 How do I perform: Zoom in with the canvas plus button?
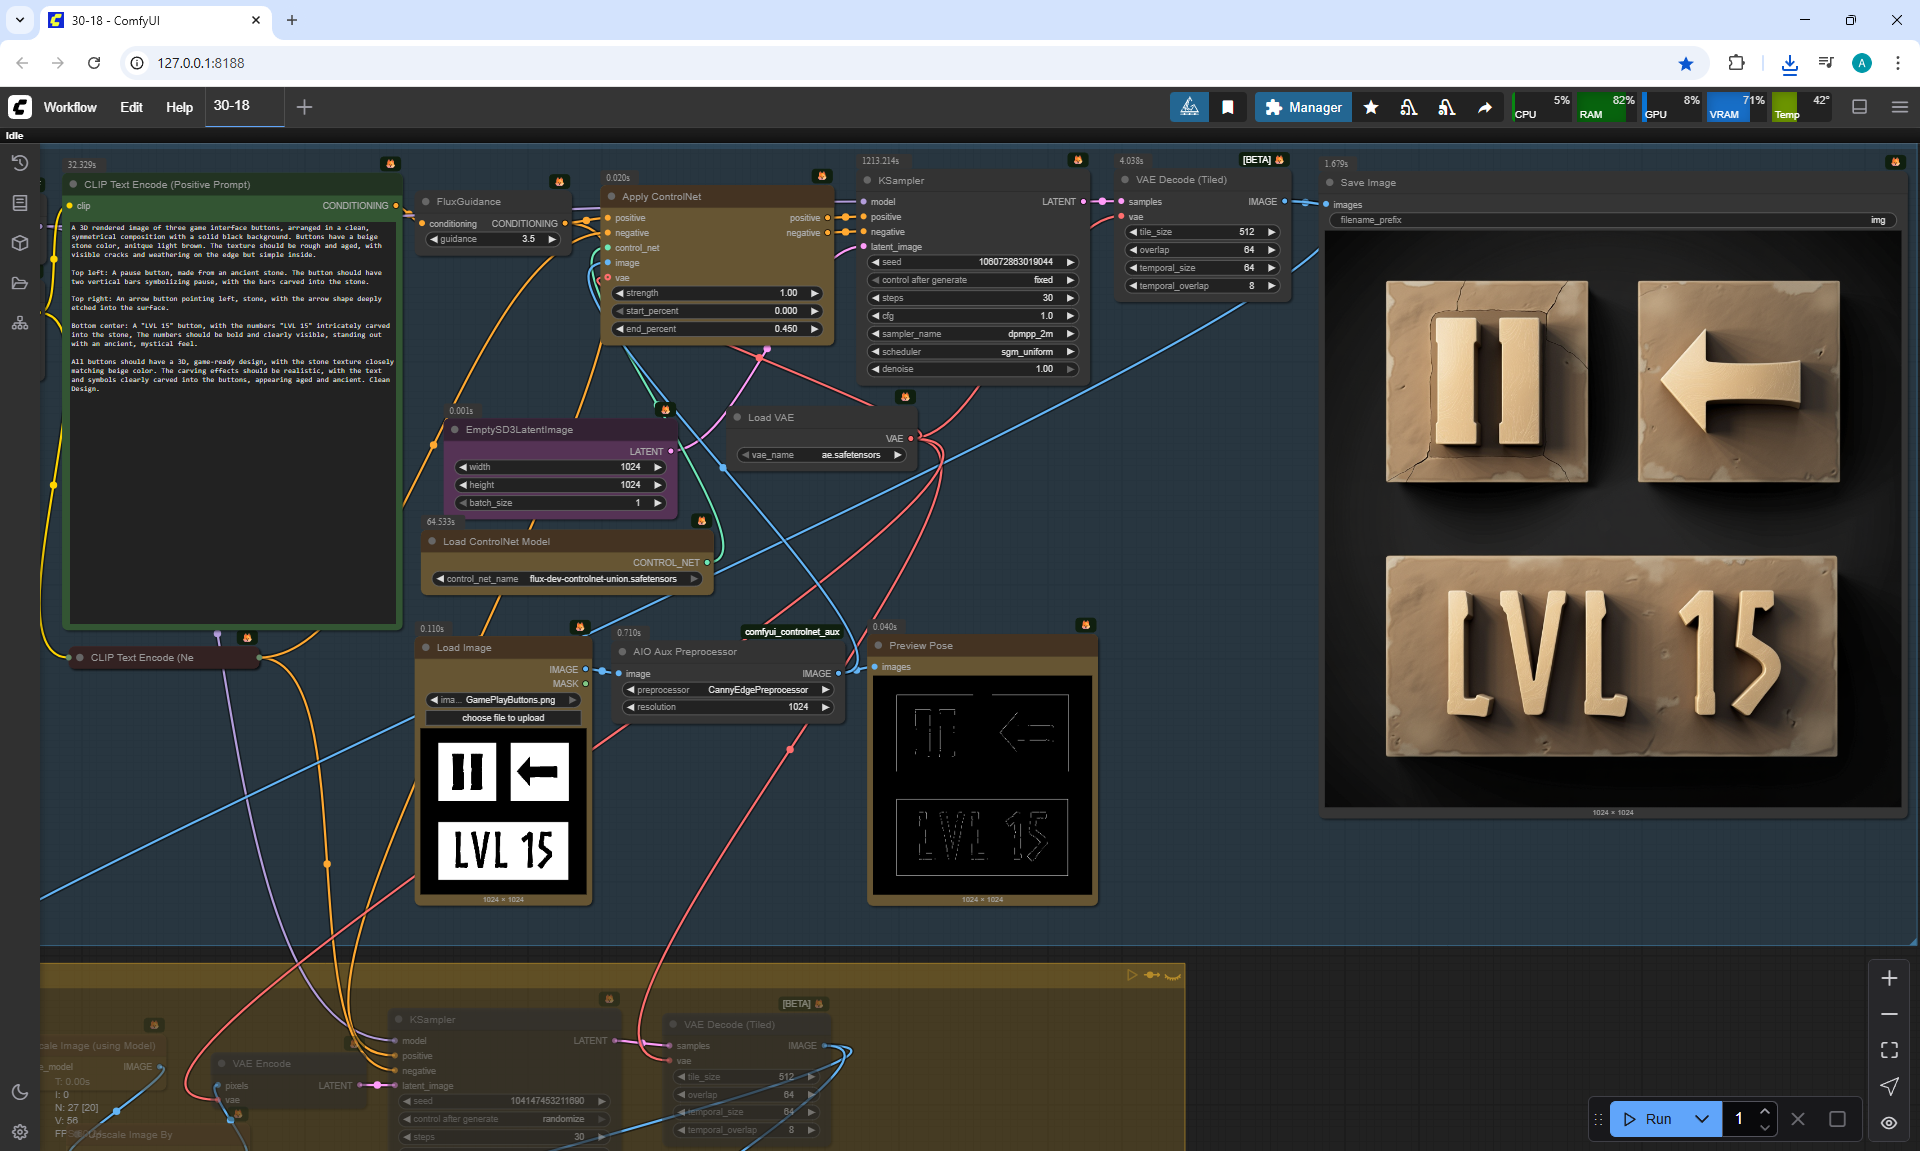[1888, 978]
